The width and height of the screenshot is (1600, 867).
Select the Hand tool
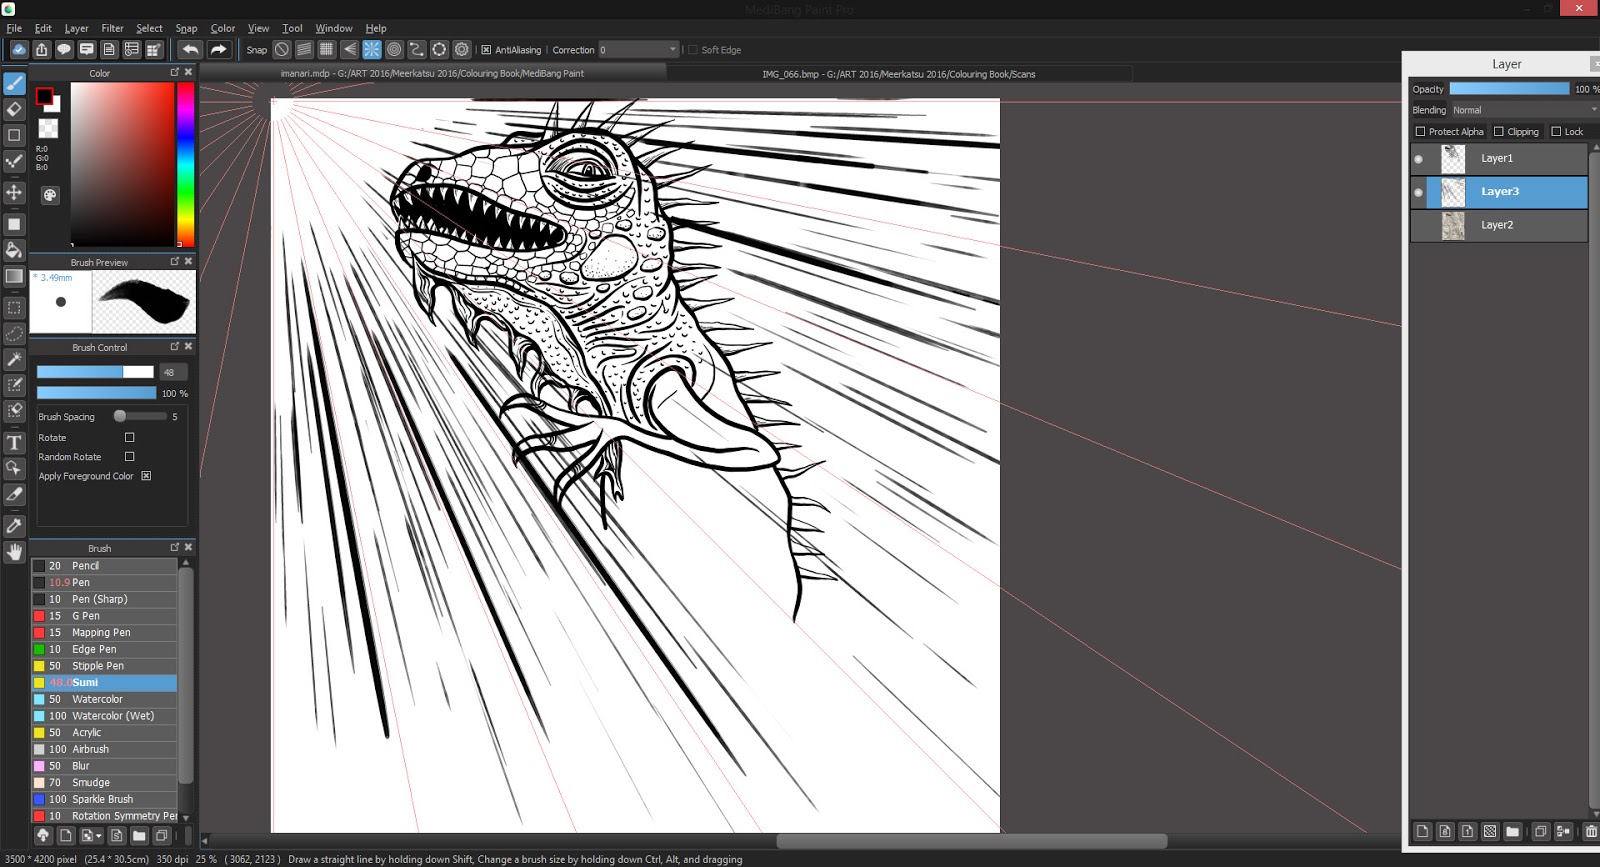tap(14, 552)
